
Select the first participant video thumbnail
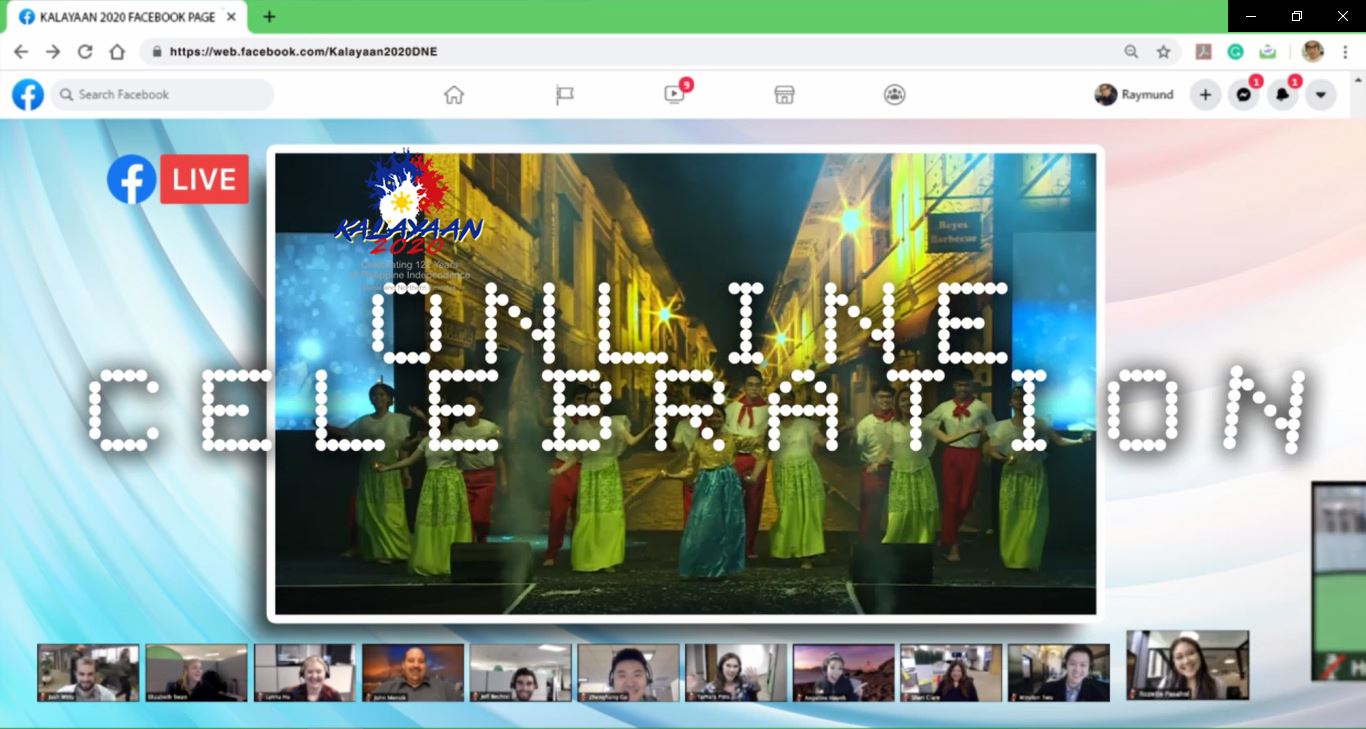pyautogui.click(x=87, y=673)
